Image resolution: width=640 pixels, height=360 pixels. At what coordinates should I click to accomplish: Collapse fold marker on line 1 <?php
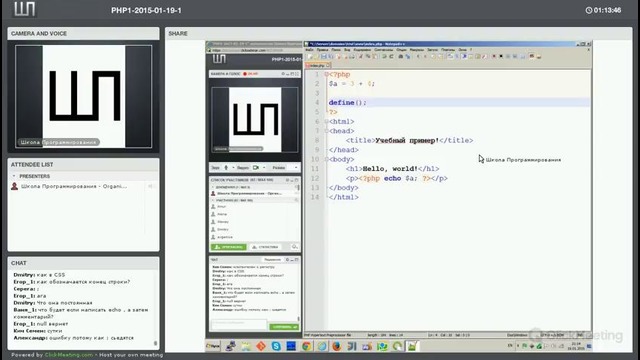click(x=326, y=74)
